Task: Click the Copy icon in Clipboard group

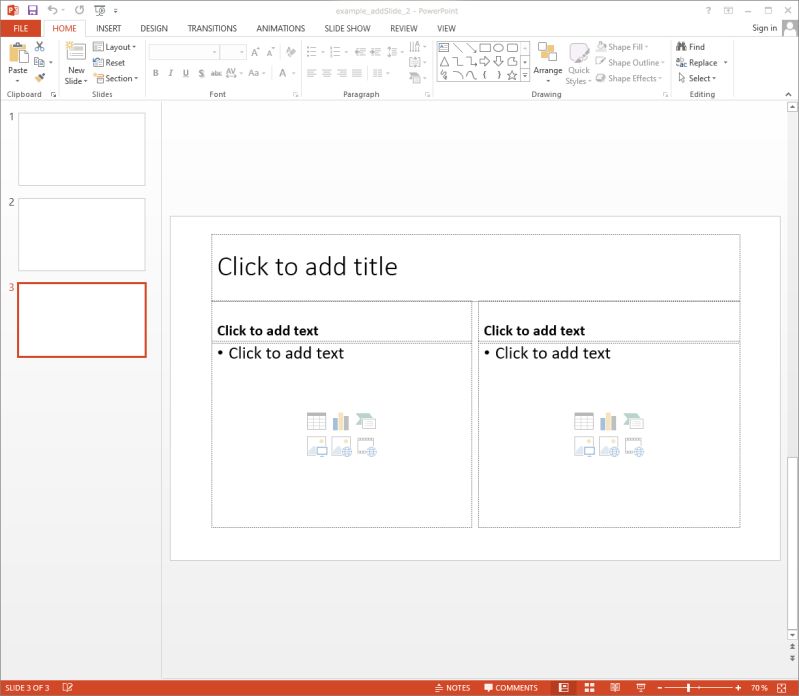Action: [x=39, y=62]
